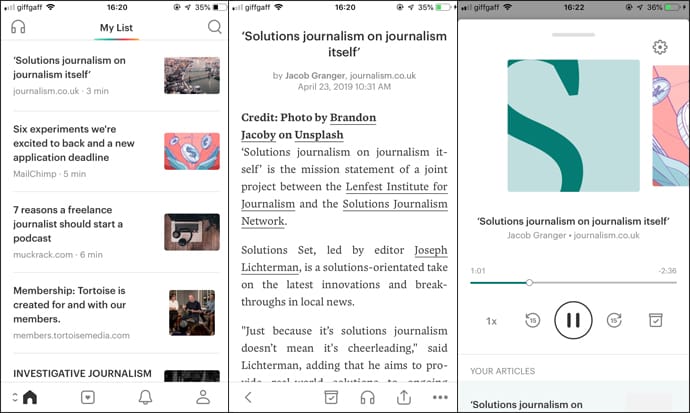Go to Home tab in bottom bar
690x413 pixels.
[30, 397]
